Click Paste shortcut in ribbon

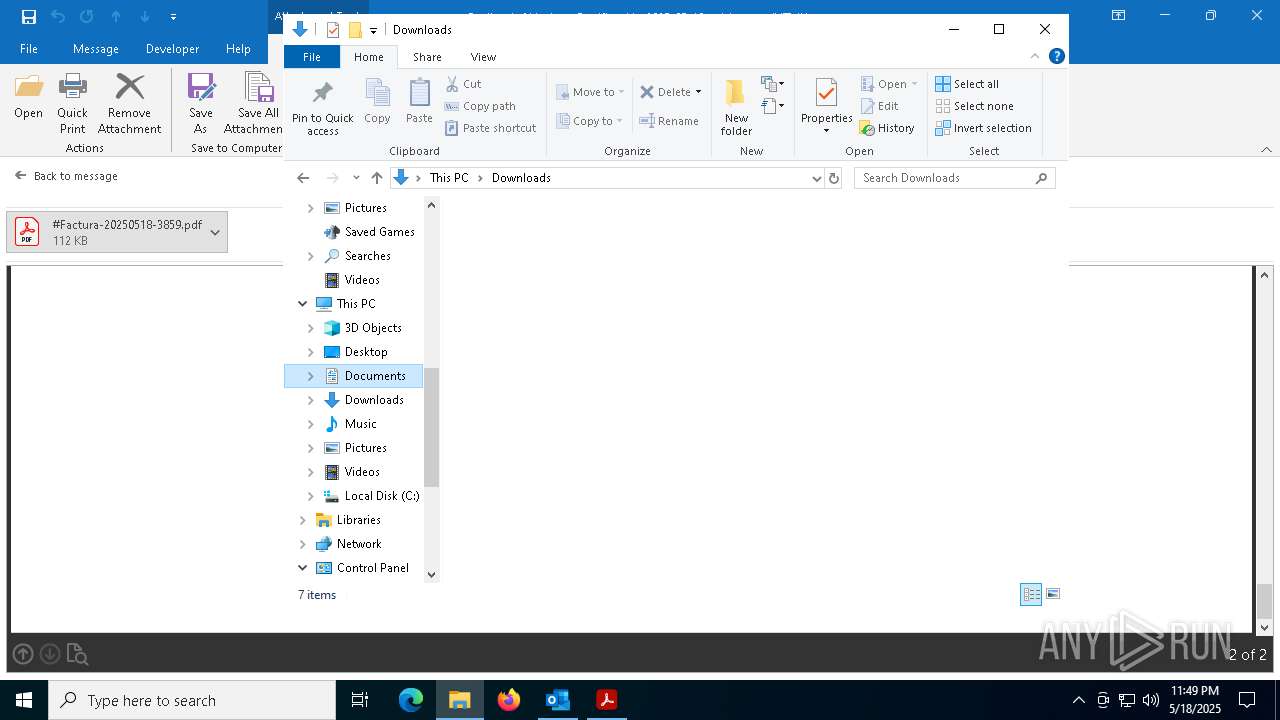coord(490,128)
